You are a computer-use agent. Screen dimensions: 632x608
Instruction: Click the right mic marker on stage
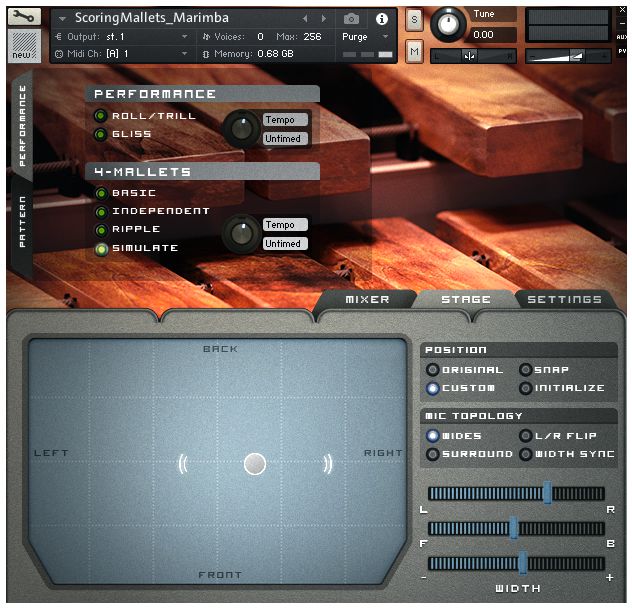click(328, 464)
